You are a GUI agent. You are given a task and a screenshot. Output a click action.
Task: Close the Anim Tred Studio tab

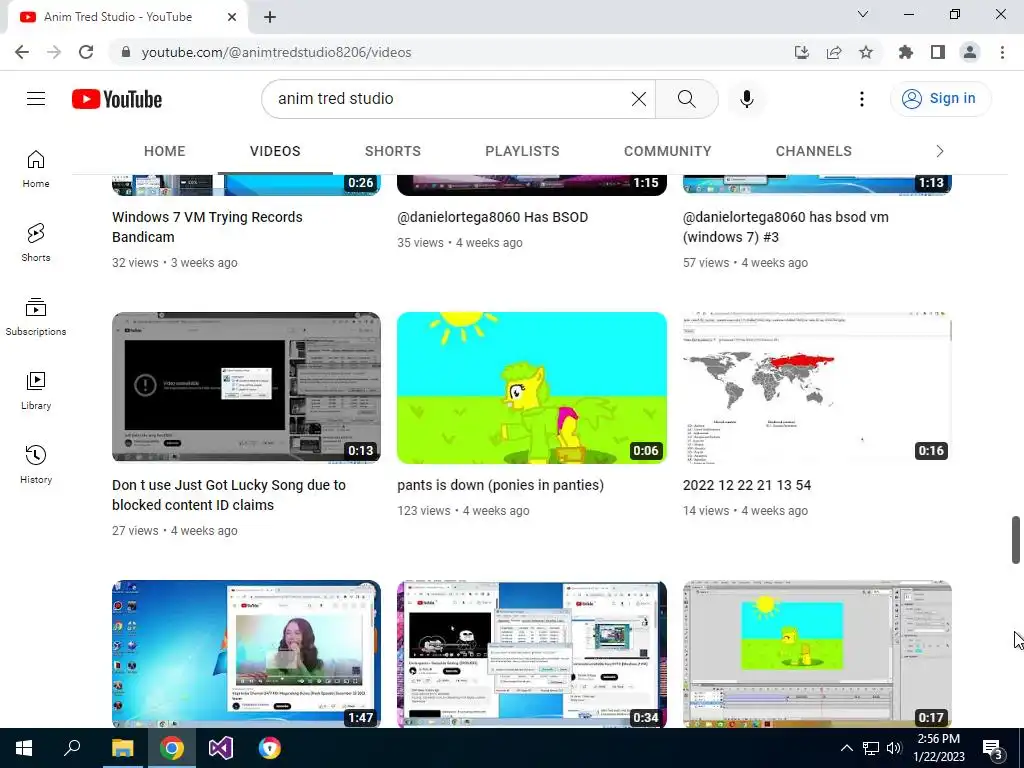click(232, 17)
